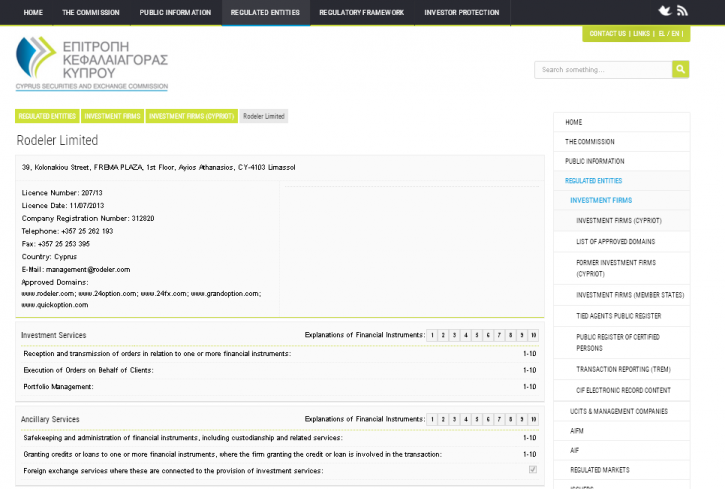The width and height of the screenshot is (725, 489).
Task: Click www.rodeler.com approved domain
Action: 48,293
